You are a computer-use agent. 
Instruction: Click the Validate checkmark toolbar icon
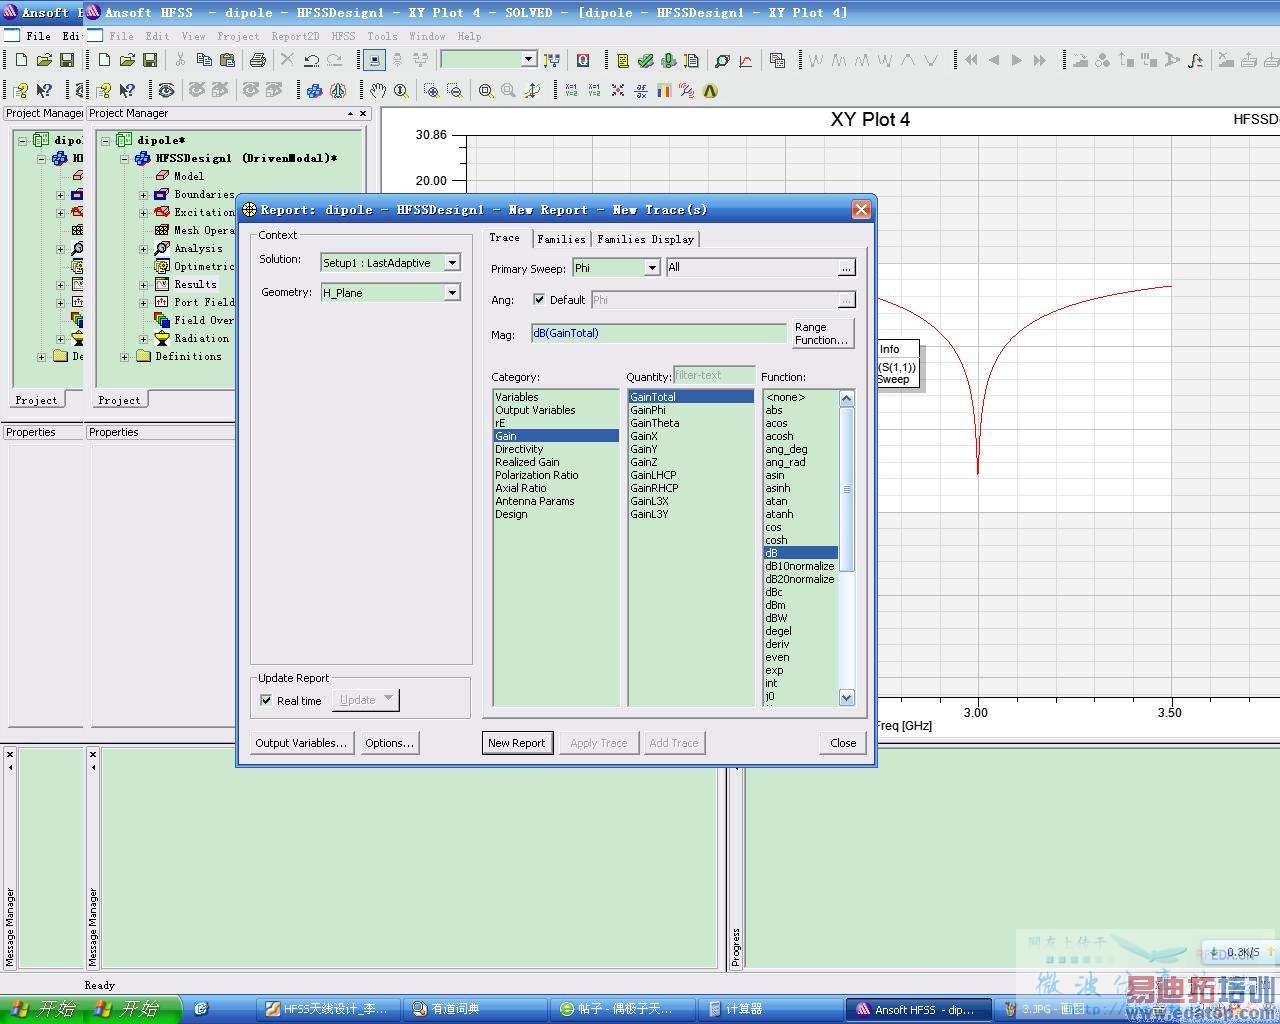click(x=646, y=60)
